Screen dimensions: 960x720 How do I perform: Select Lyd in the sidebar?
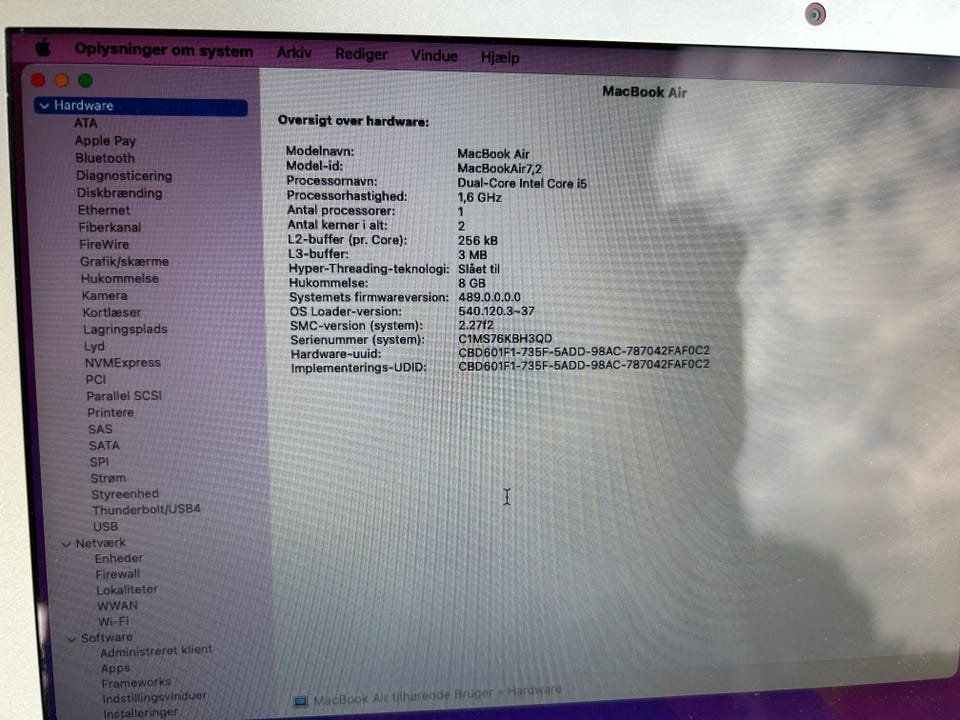94,347
